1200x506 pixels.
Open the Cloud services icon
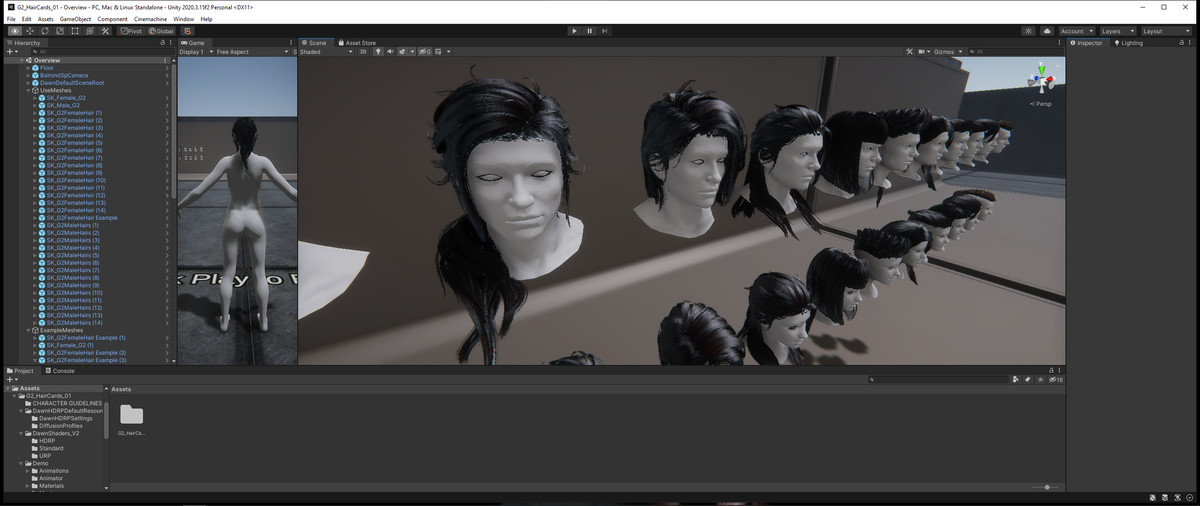pyautogui.click(x=1047, y=31)
